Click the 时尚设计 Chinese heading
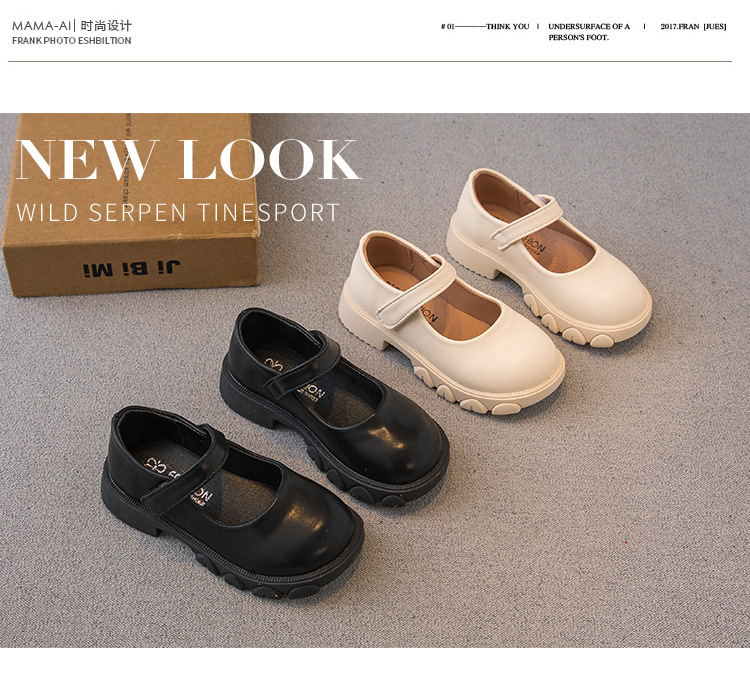 click(106, 26)
